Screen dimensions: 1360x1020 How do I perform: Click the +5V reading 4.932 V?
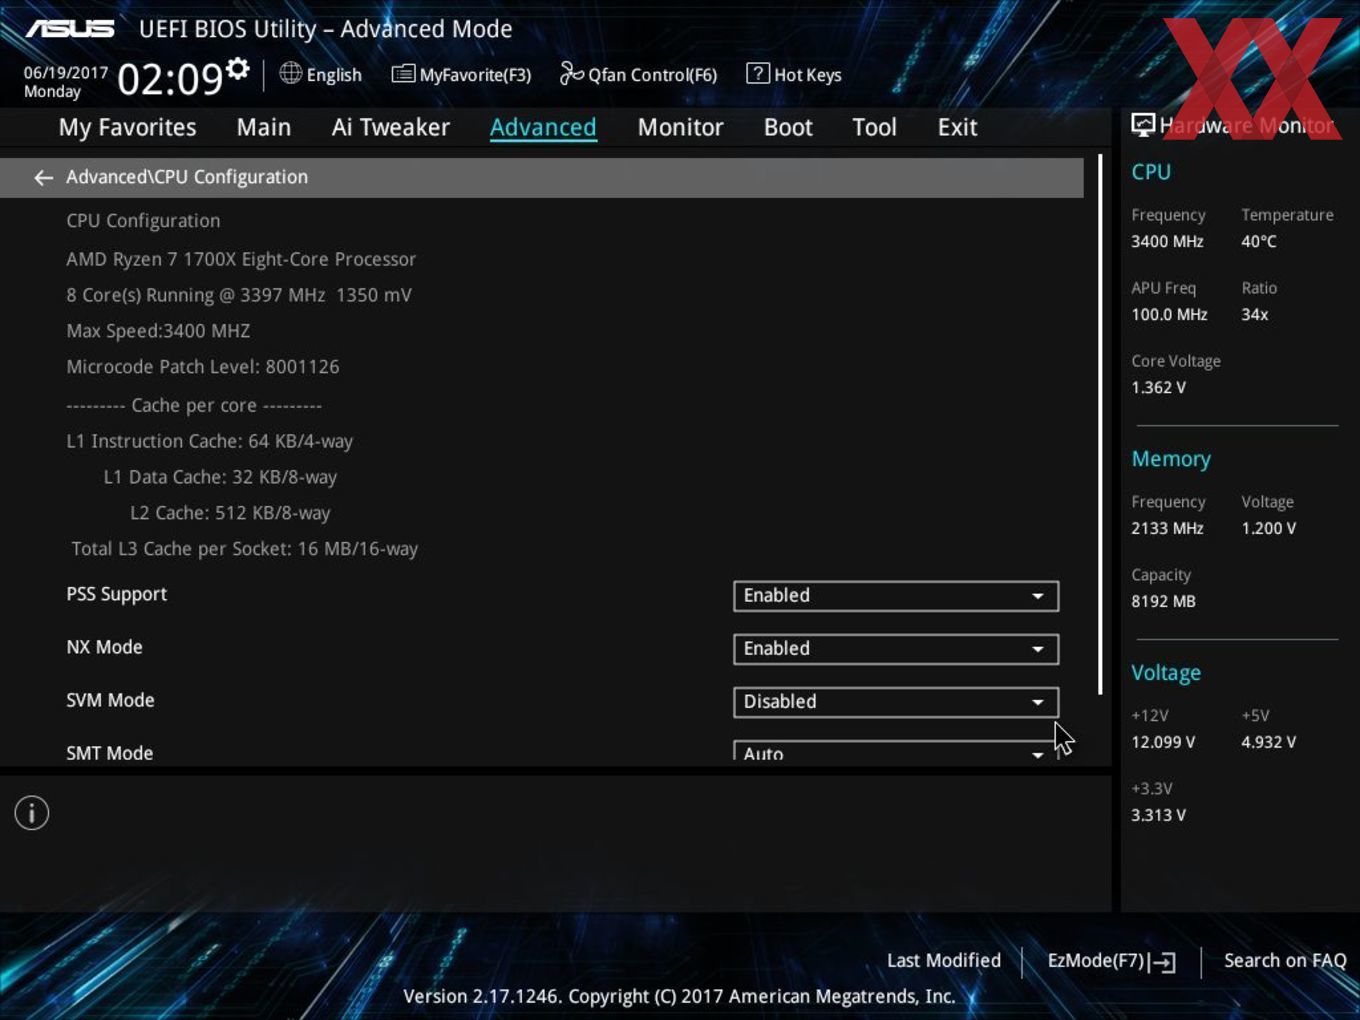[x=1268, y=742]
